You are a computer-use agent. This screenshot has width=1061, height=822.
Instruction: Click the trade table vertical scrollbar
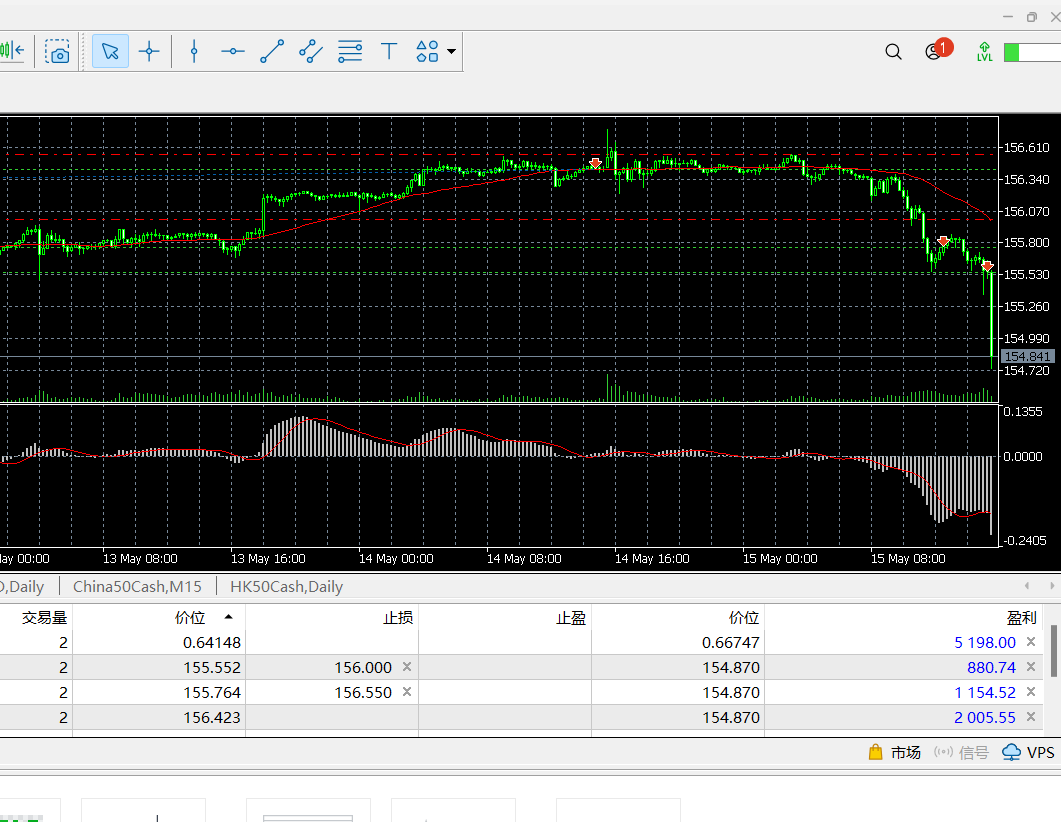(1054, 651)
